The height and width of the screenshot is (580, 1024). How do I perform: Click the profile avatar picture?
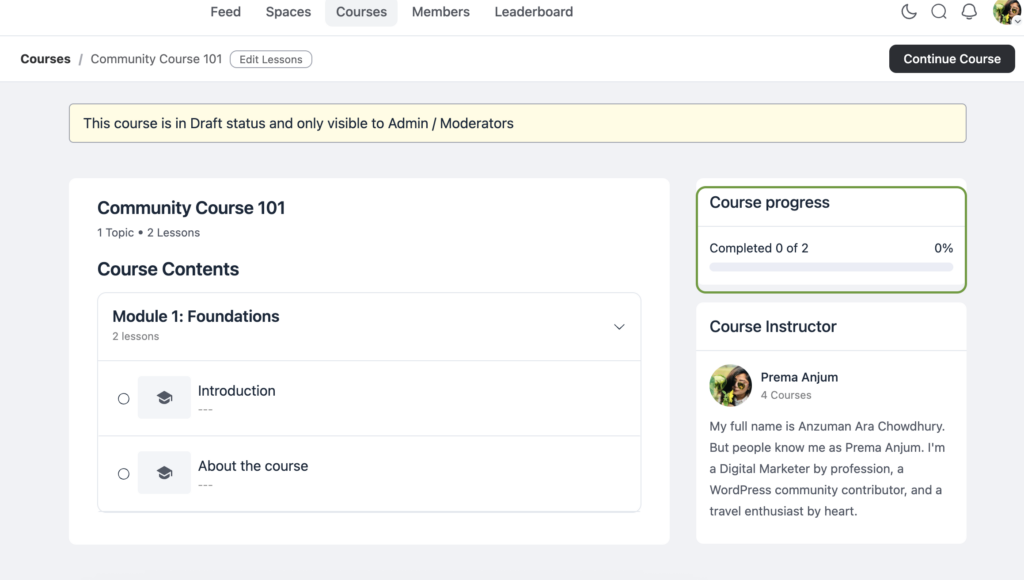(1004, 12)
